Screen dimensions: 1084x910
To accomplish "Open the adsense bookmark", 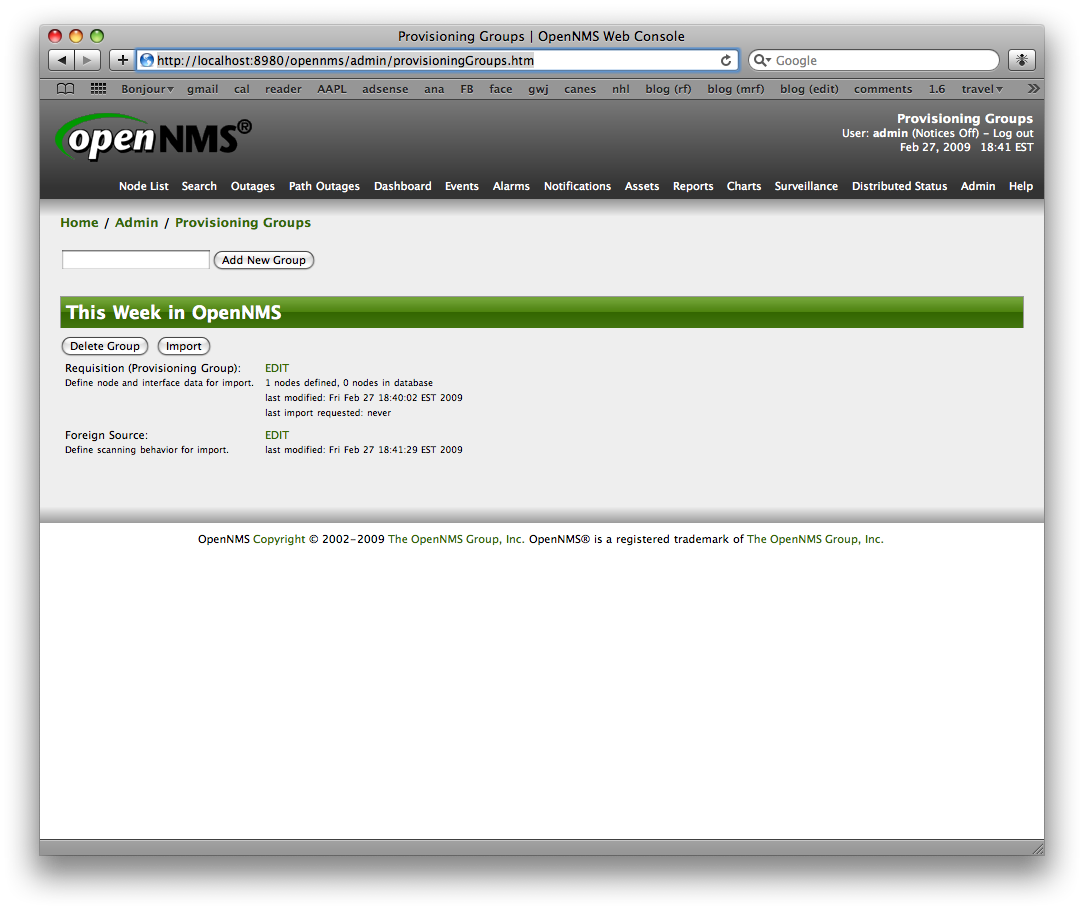I will [x=385, y=89].
